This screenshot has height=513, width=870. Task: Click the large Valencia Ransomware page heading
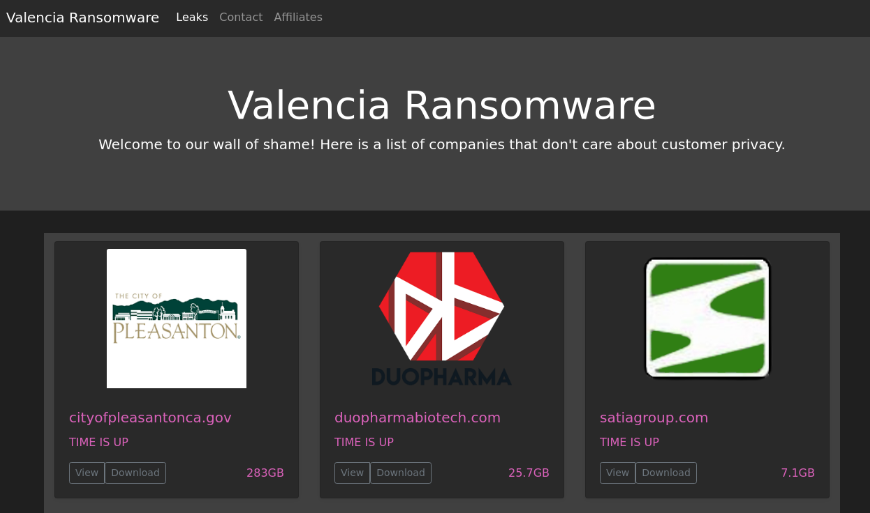click(442, 105)
